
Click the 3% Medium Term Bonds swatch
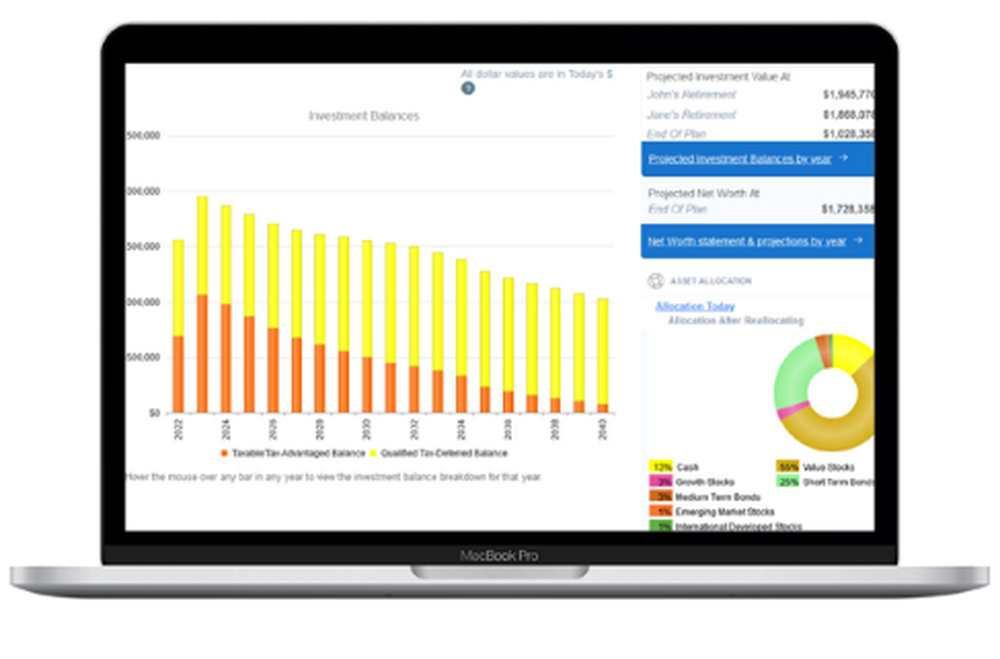661,496
